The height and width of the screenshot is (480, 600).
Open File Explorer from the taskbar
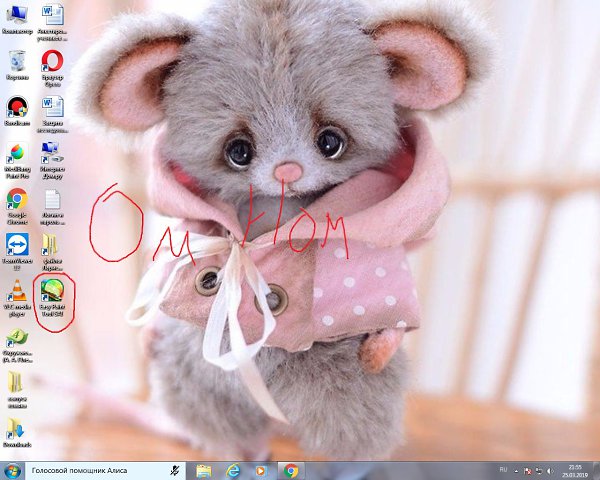click(204, 471)
